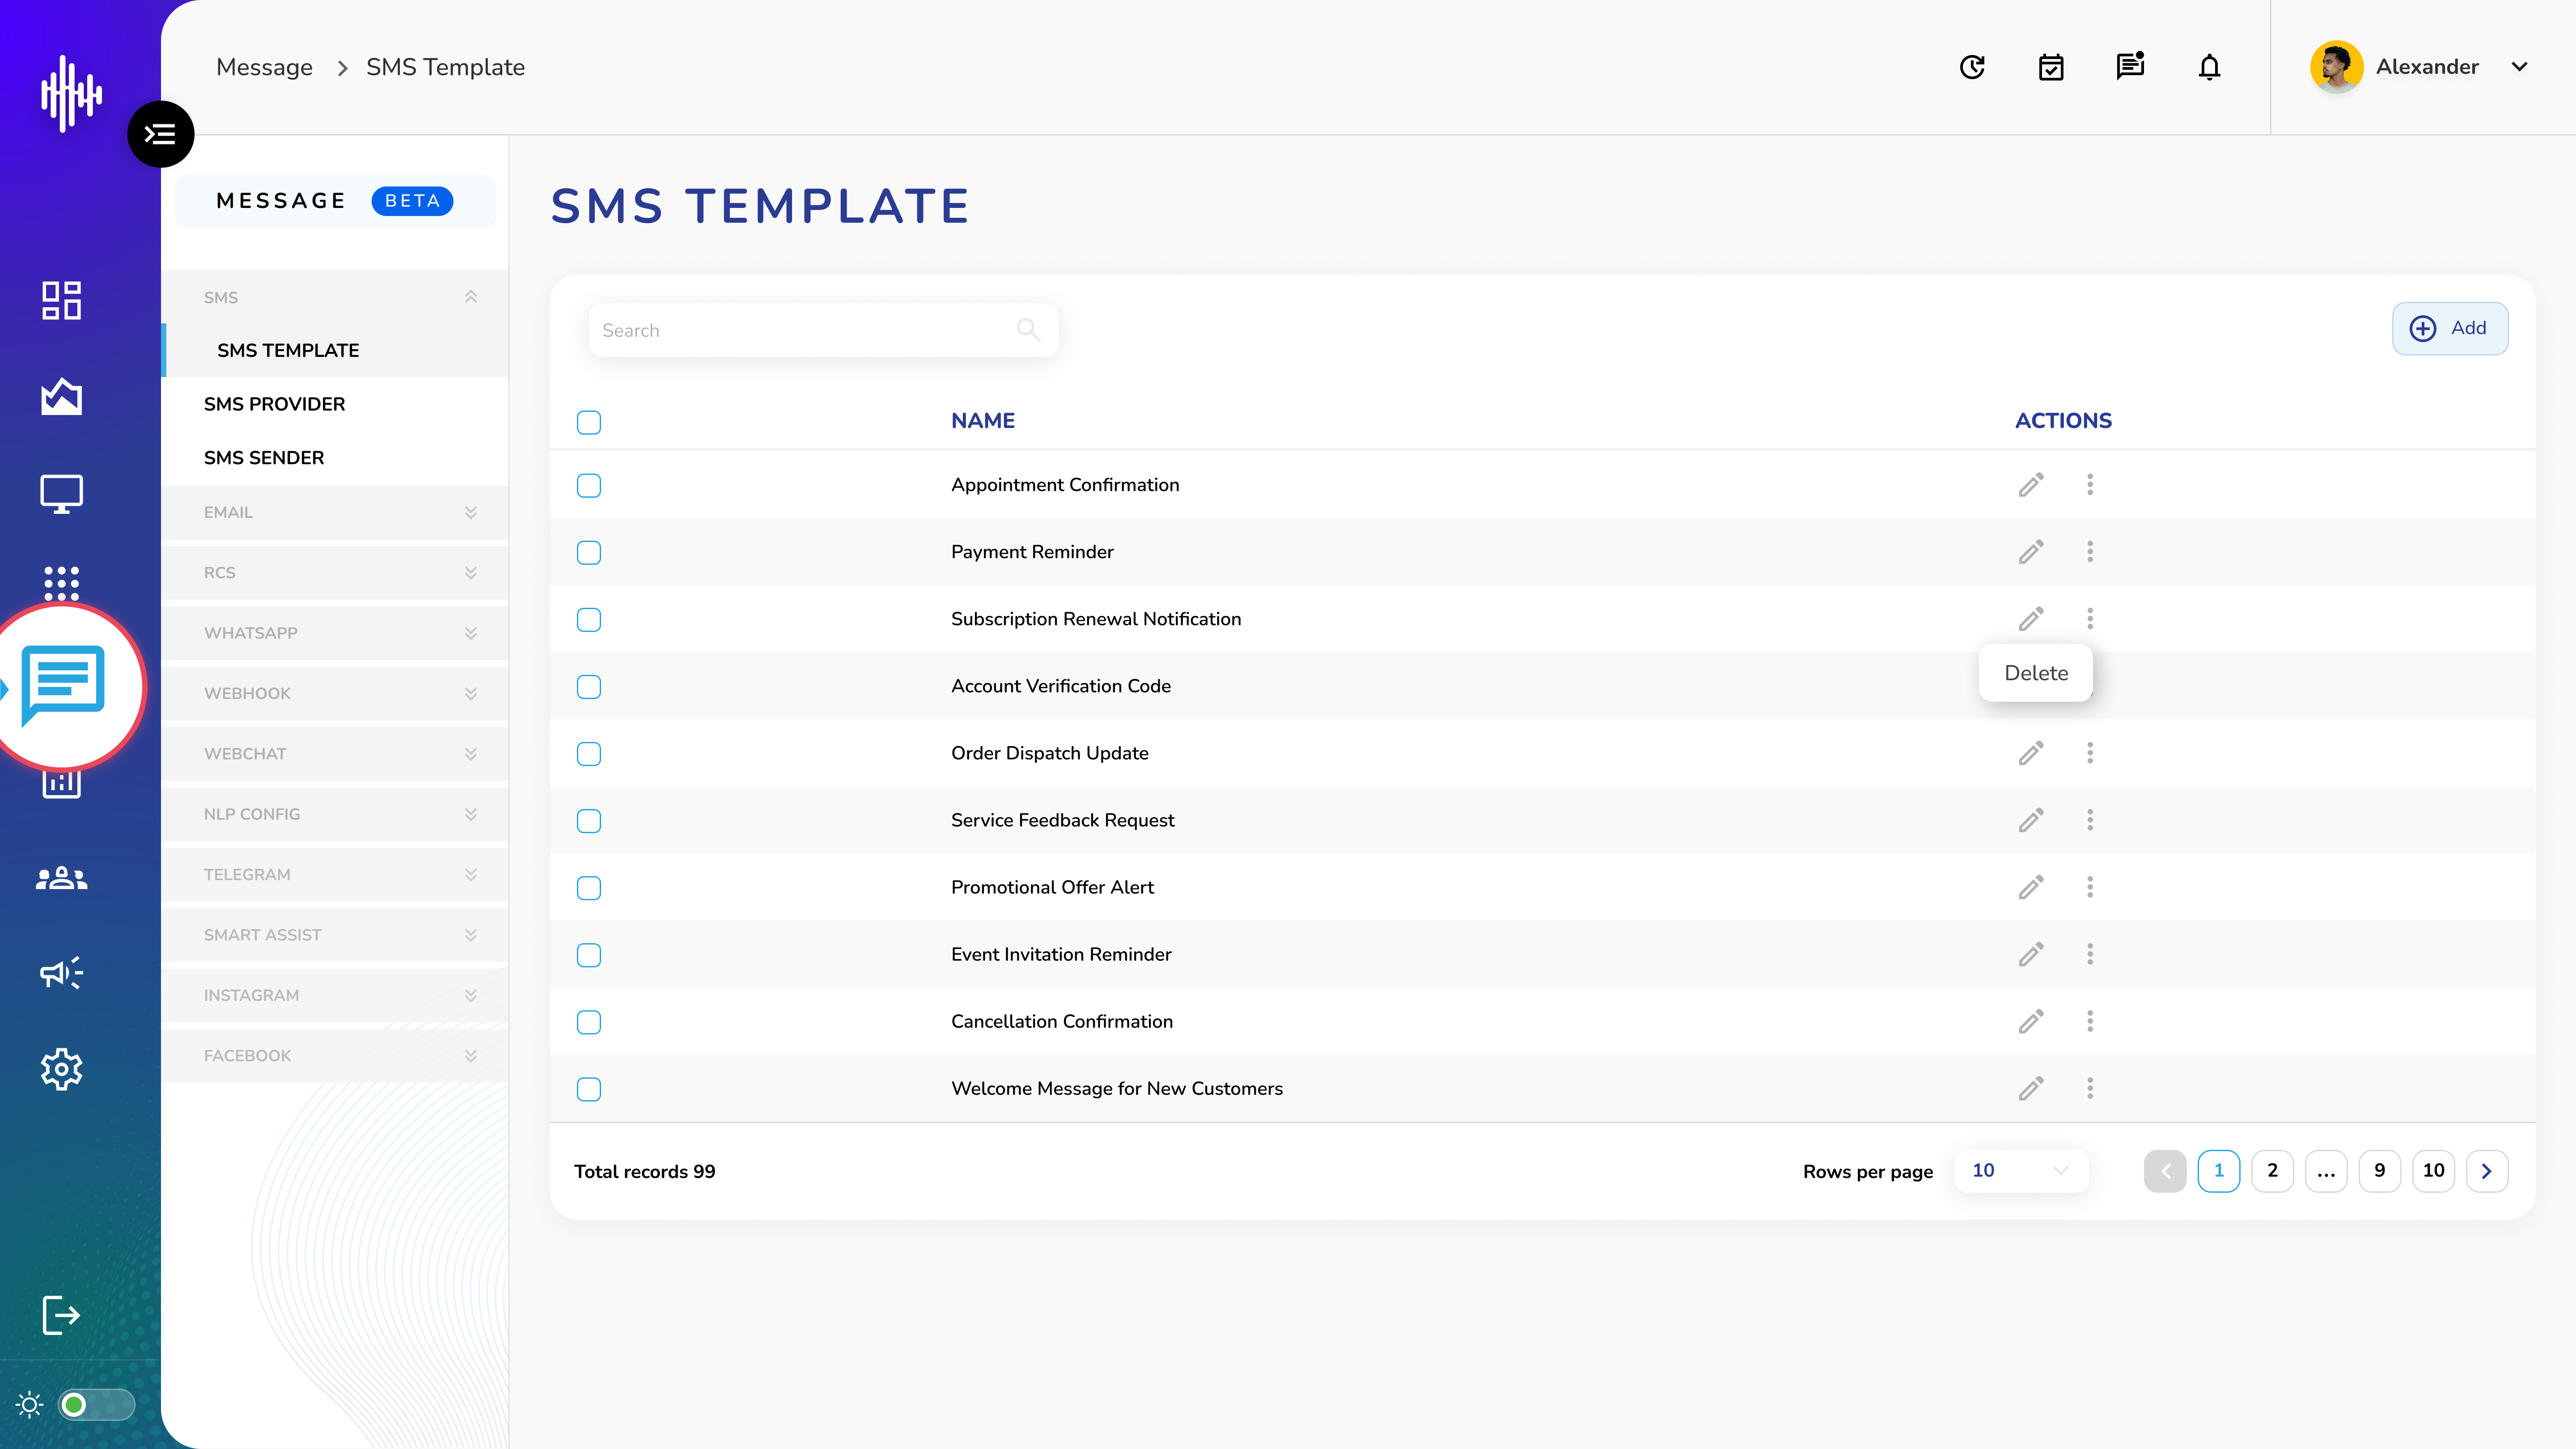Click into the Search input field
Image resolution: width=2576 pixels, height=1449 pixels.
(823, 330)
